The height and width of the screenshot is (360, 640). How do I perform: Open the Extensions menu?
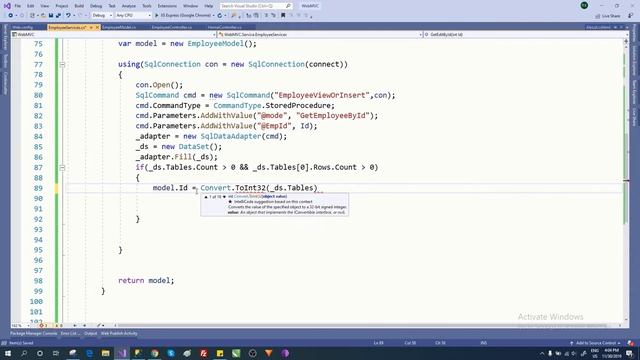pos(167,6)
